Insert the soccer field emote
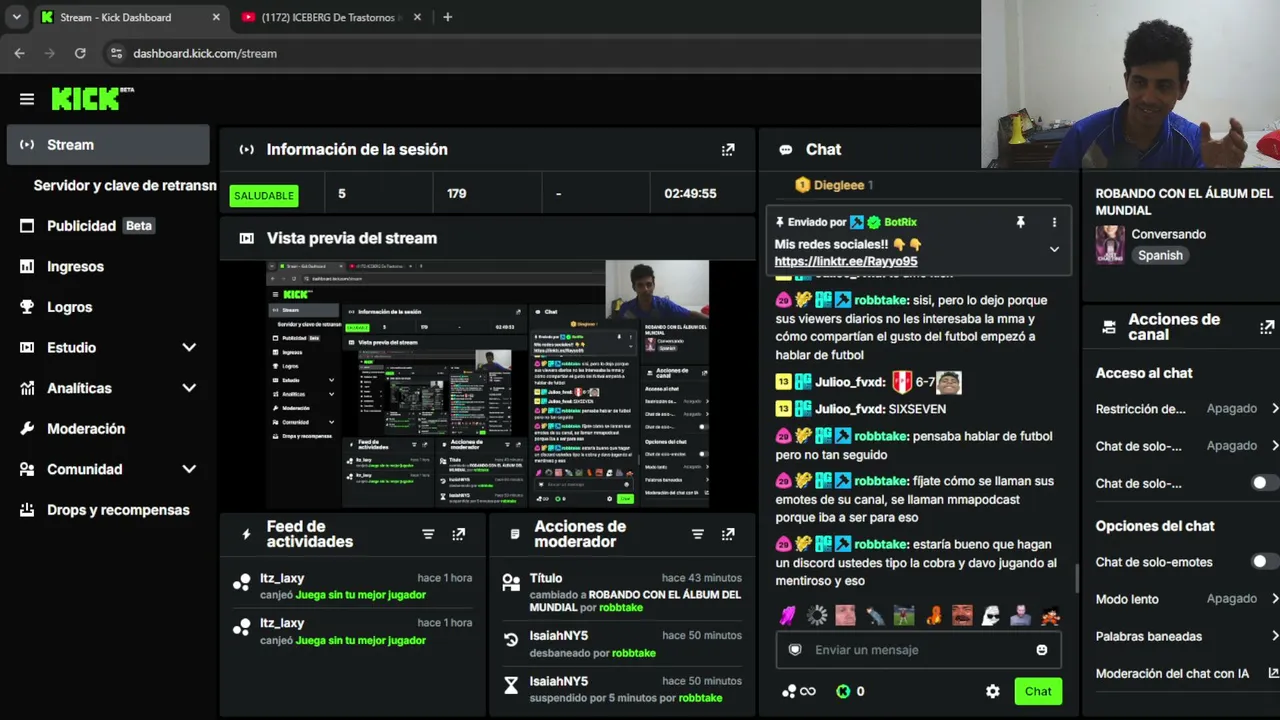This screenshot has width=1280, height=720. (904, 616)
